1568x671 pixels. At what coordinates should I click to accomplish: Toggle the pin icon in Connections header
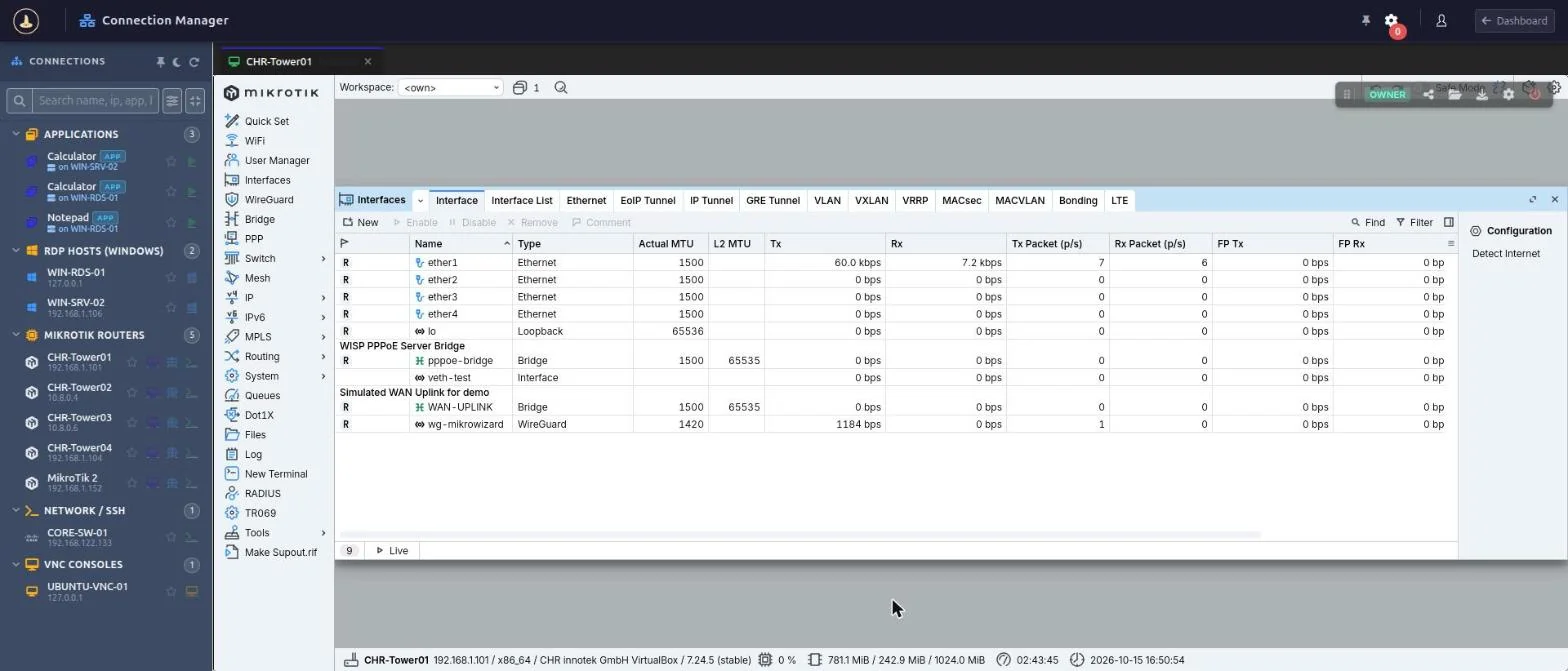(160, 62)
